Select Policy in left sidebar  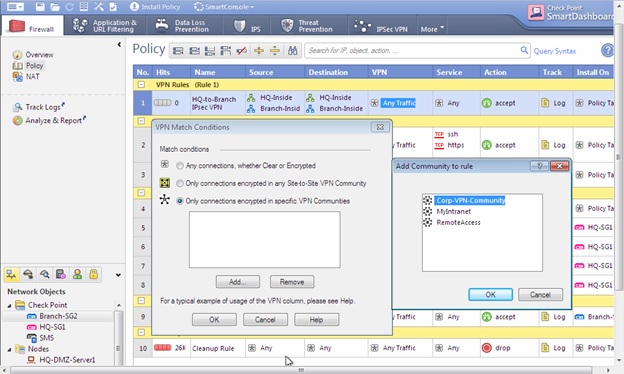pyautogui.click(x=34, y=66)
